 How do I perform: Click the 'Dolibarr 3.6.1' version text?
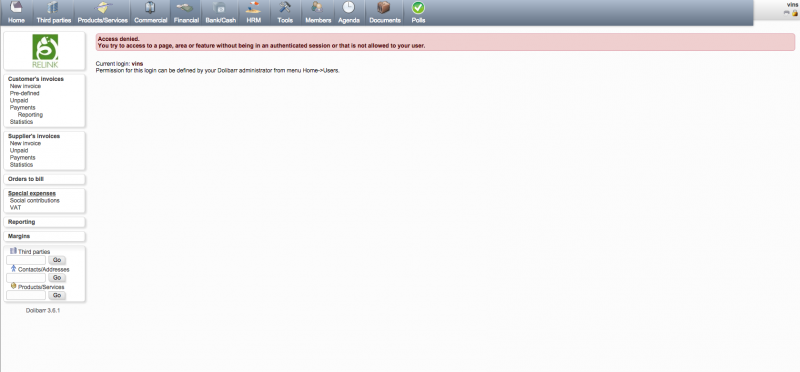point(43,310)
